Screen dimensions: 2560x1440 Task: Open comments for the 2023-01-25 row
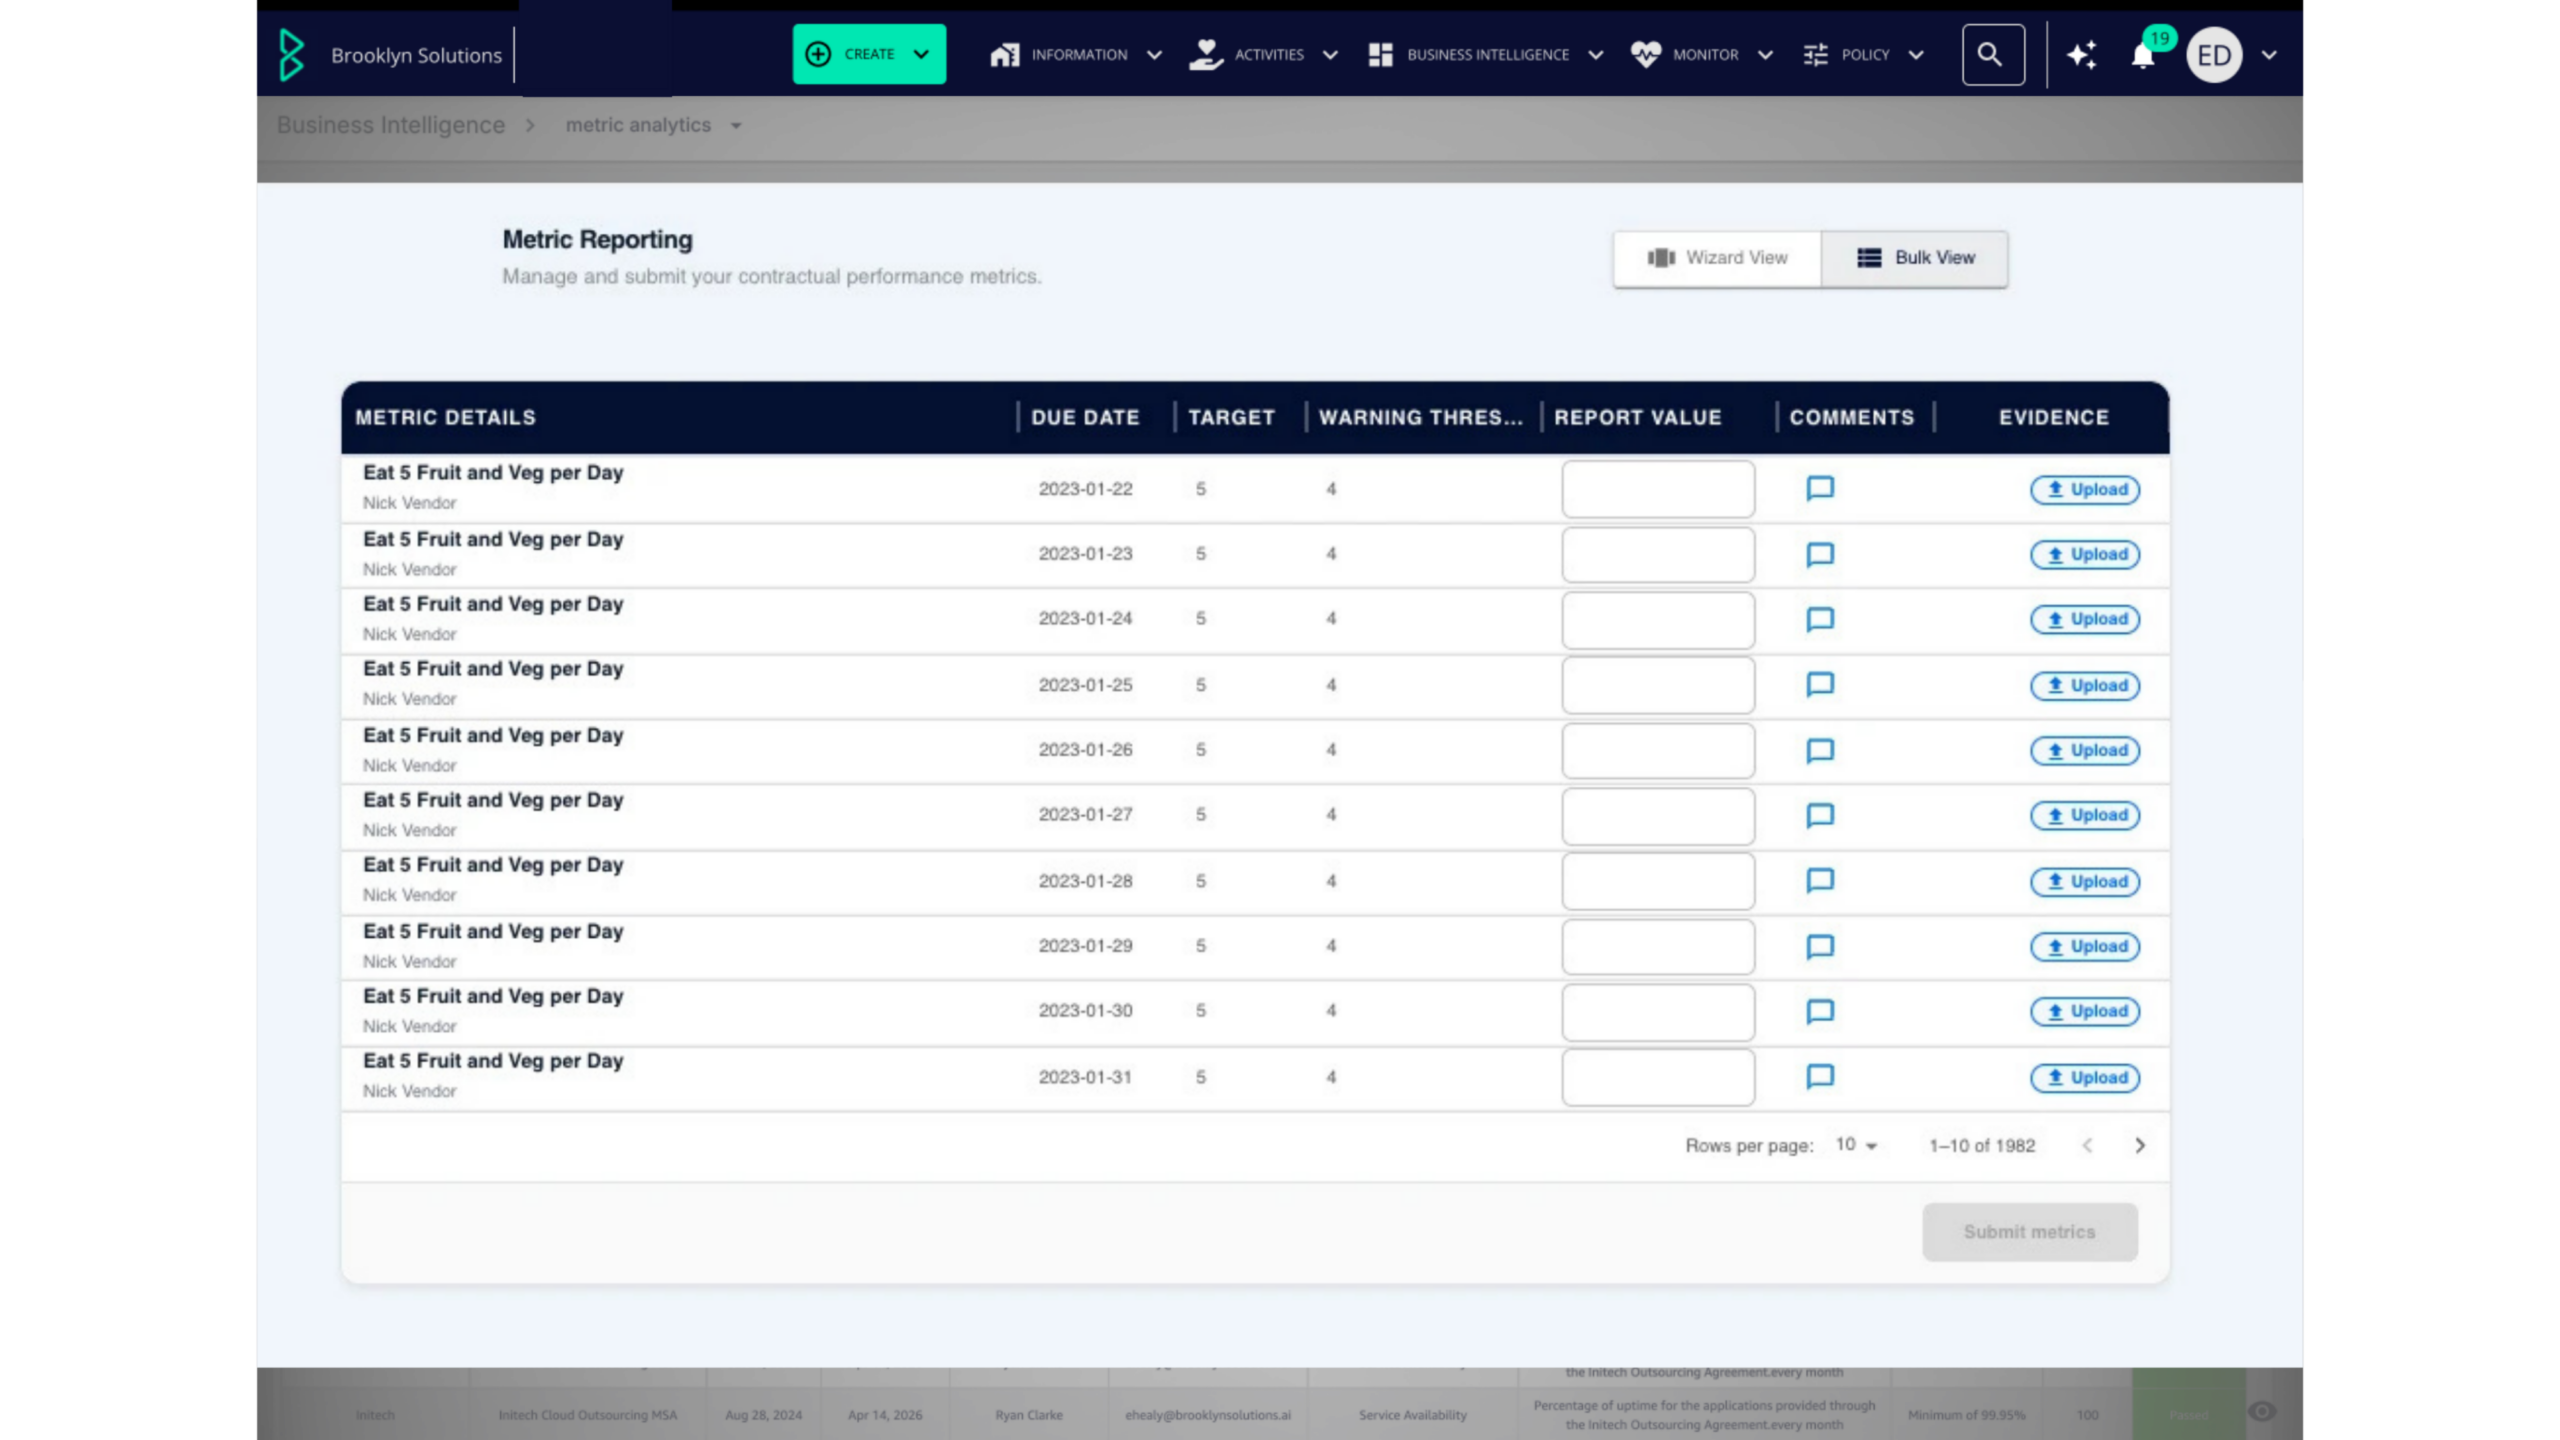point(1819,685)
